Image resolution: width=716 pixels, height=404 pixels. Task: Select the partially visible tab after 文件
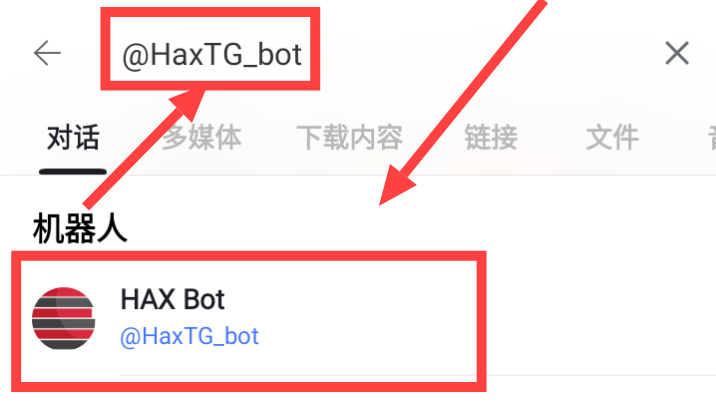[712, 137]
